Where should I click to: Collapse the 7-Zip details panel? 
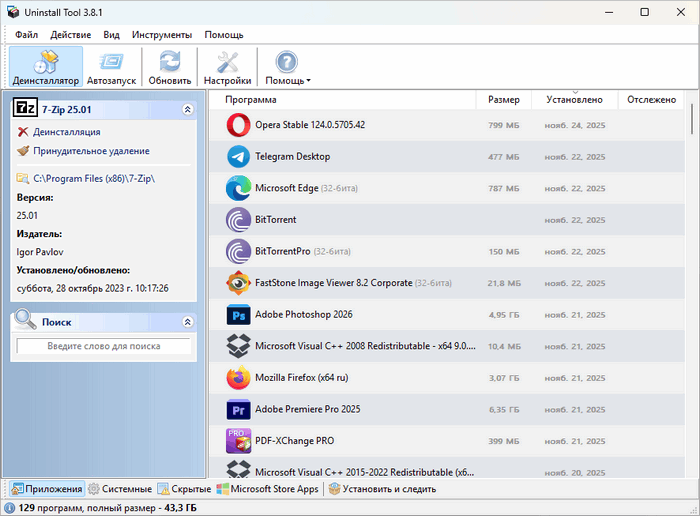tap(187, 109)
